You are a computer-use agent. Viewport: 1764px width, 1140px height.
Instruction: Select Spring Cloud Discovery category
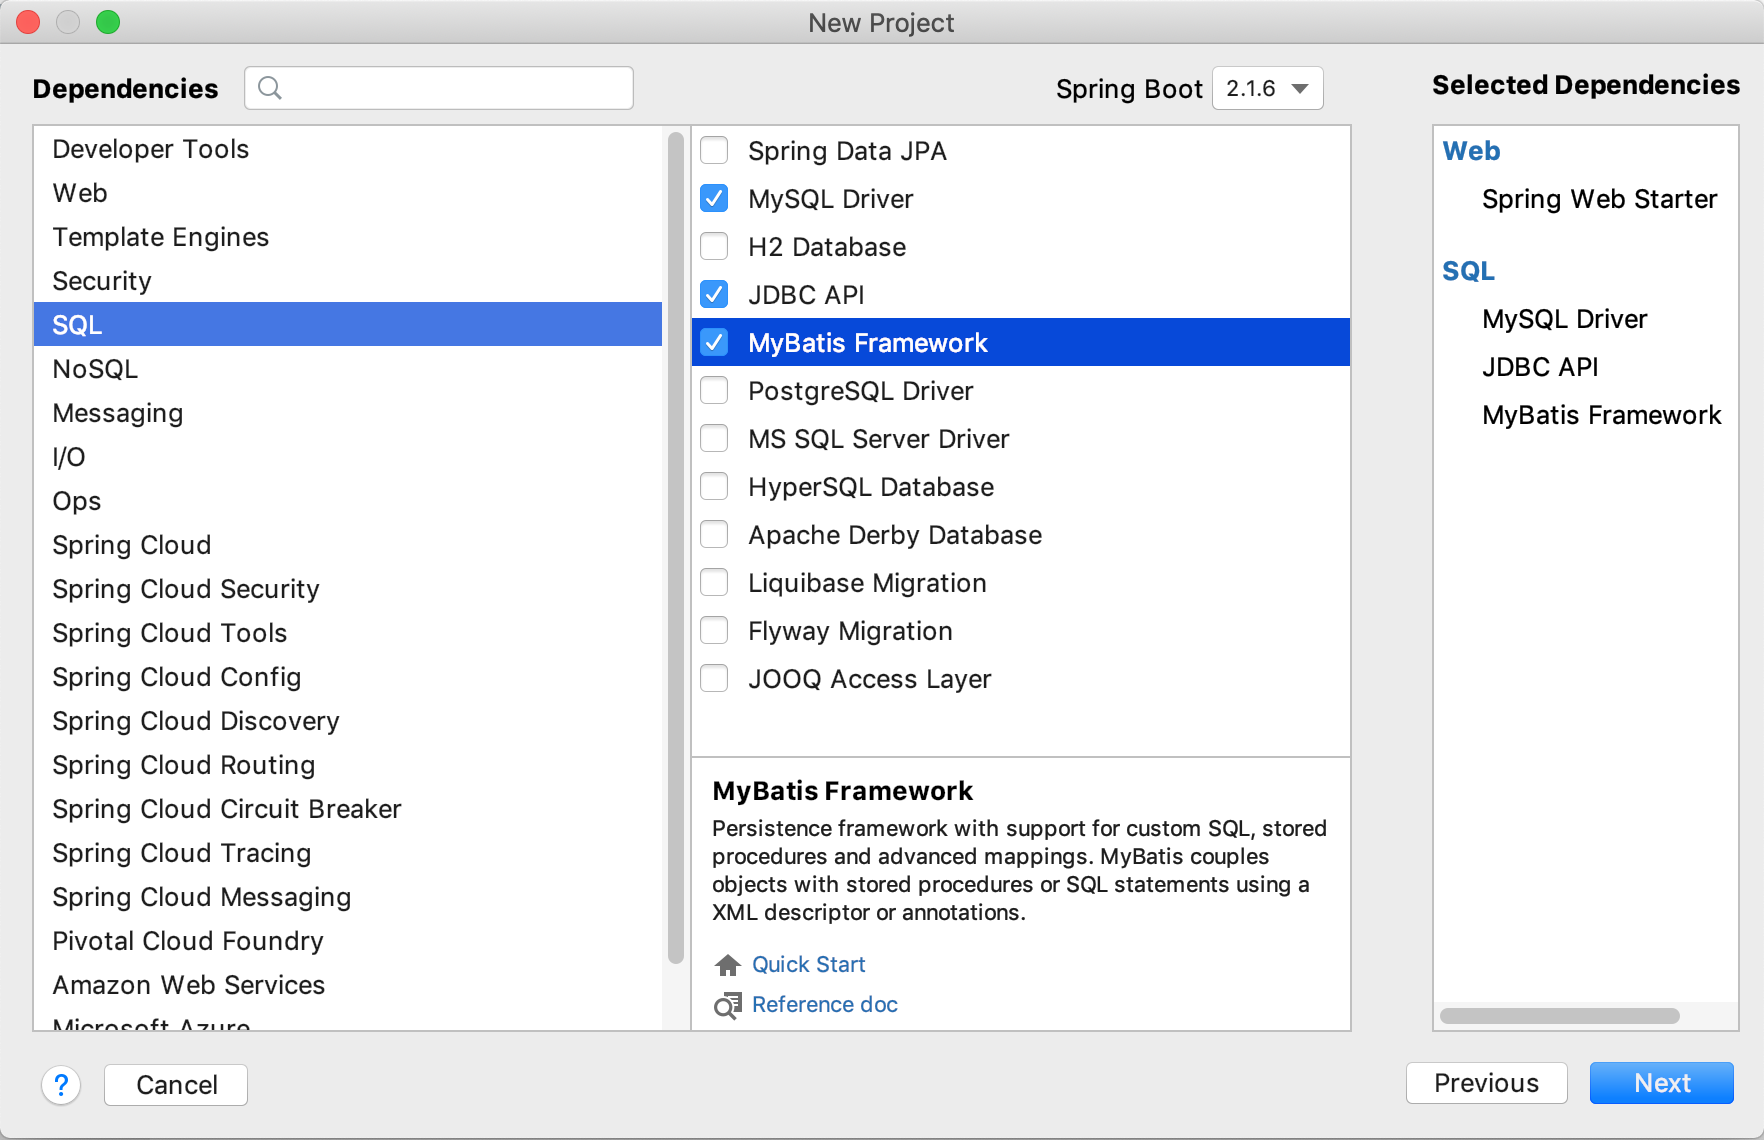point(348,721)
